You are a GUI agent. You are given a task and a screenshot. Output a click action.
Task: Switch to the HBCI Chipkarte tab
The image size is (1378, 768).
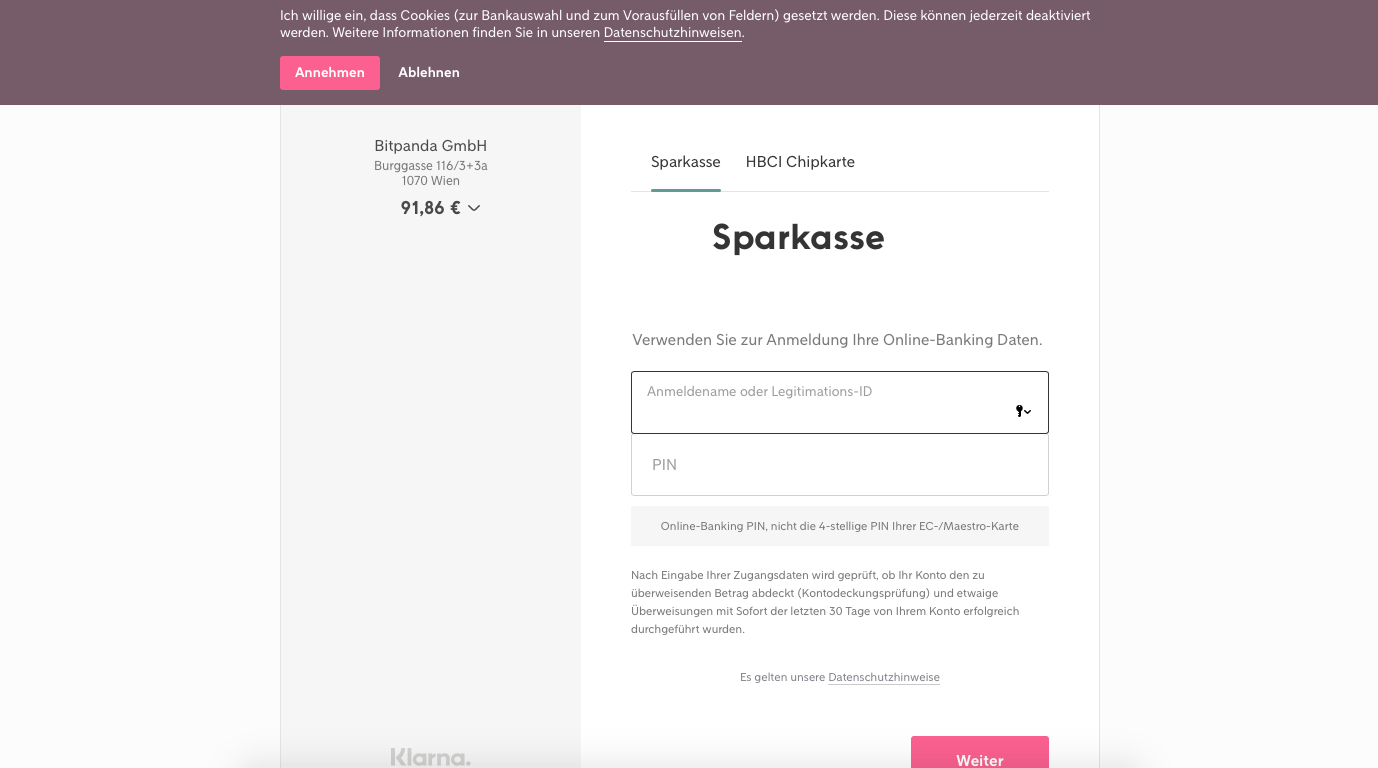click(800, 162)
